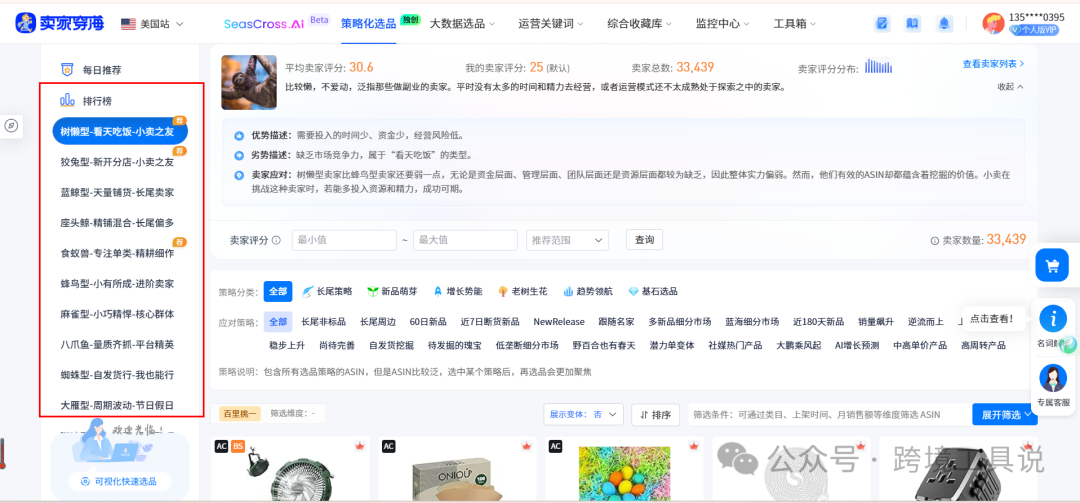The width and height of the screenshot is (1080, 503).
Task: Open the SeasCross.Ai Beta tab
Action: click(277, 23)
